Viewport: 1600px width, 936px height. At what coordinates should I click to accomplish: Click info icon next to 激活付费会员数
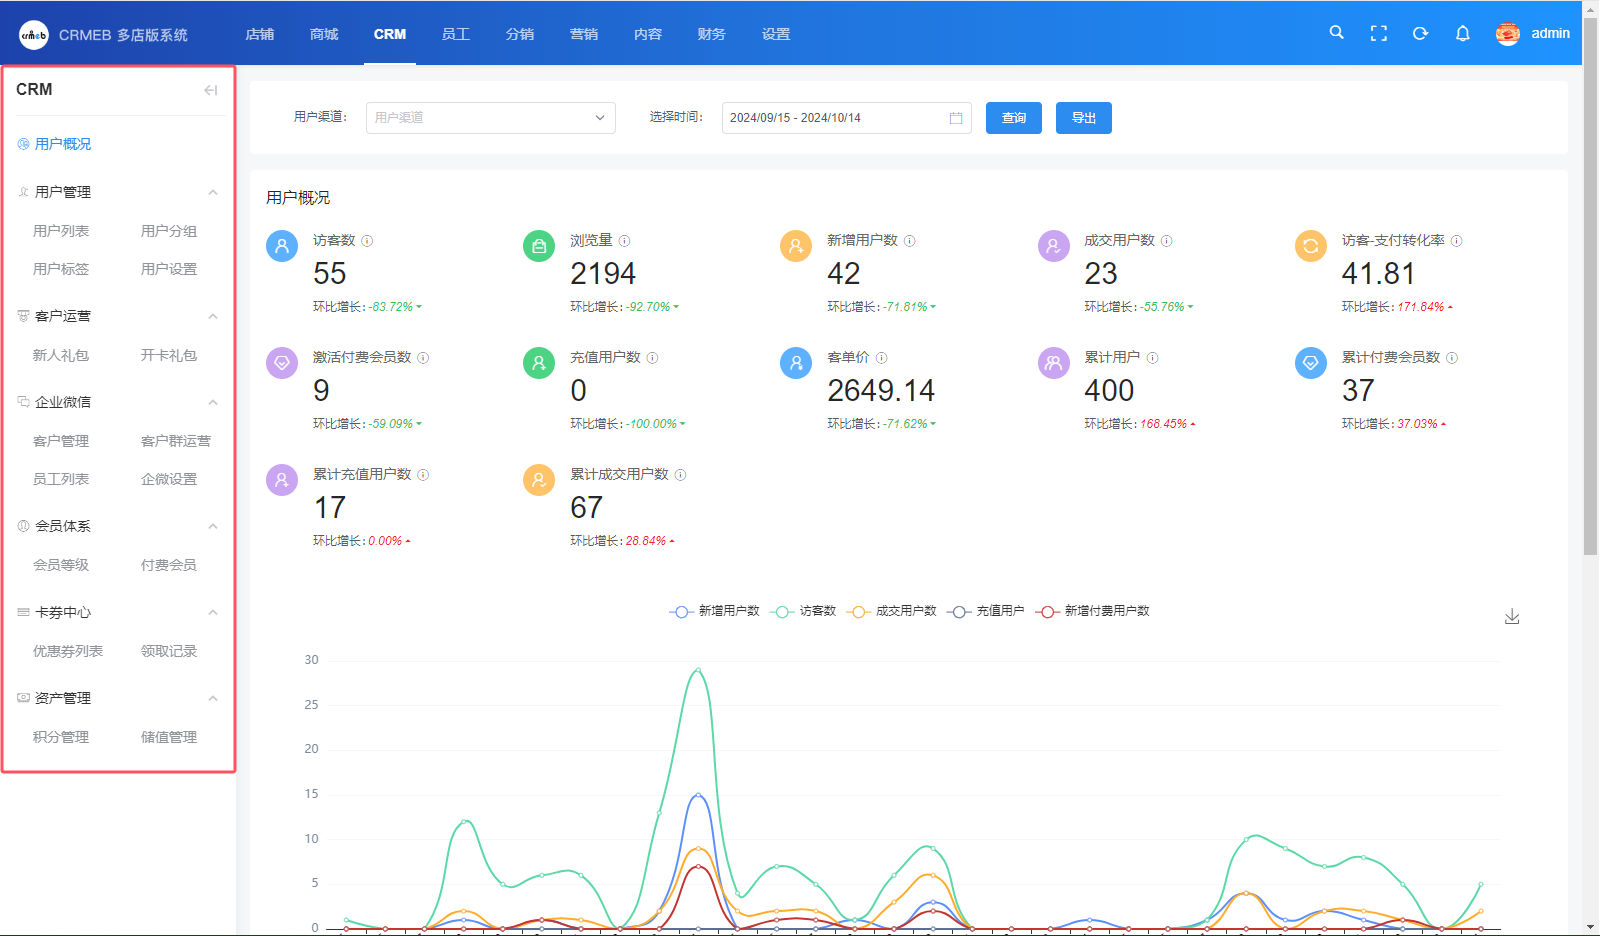tap(423, 358)
